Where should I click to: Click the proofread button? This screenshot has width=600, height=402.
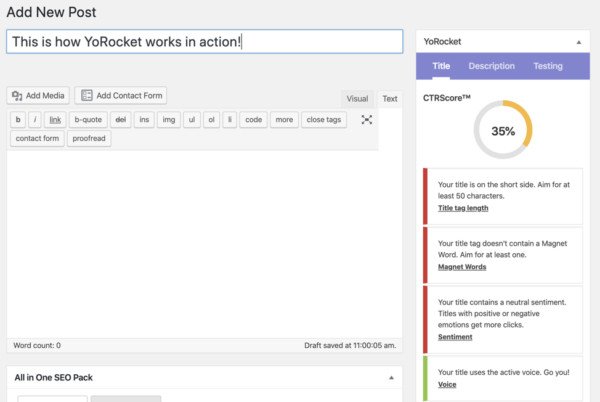pyautogui.click(x=89, y=138)
